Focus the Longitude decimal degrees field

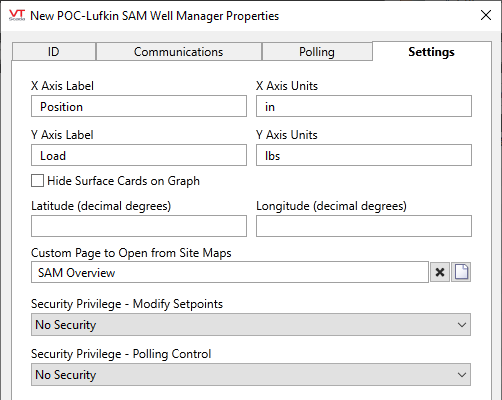pyautogui.click(x=364, y=226)
